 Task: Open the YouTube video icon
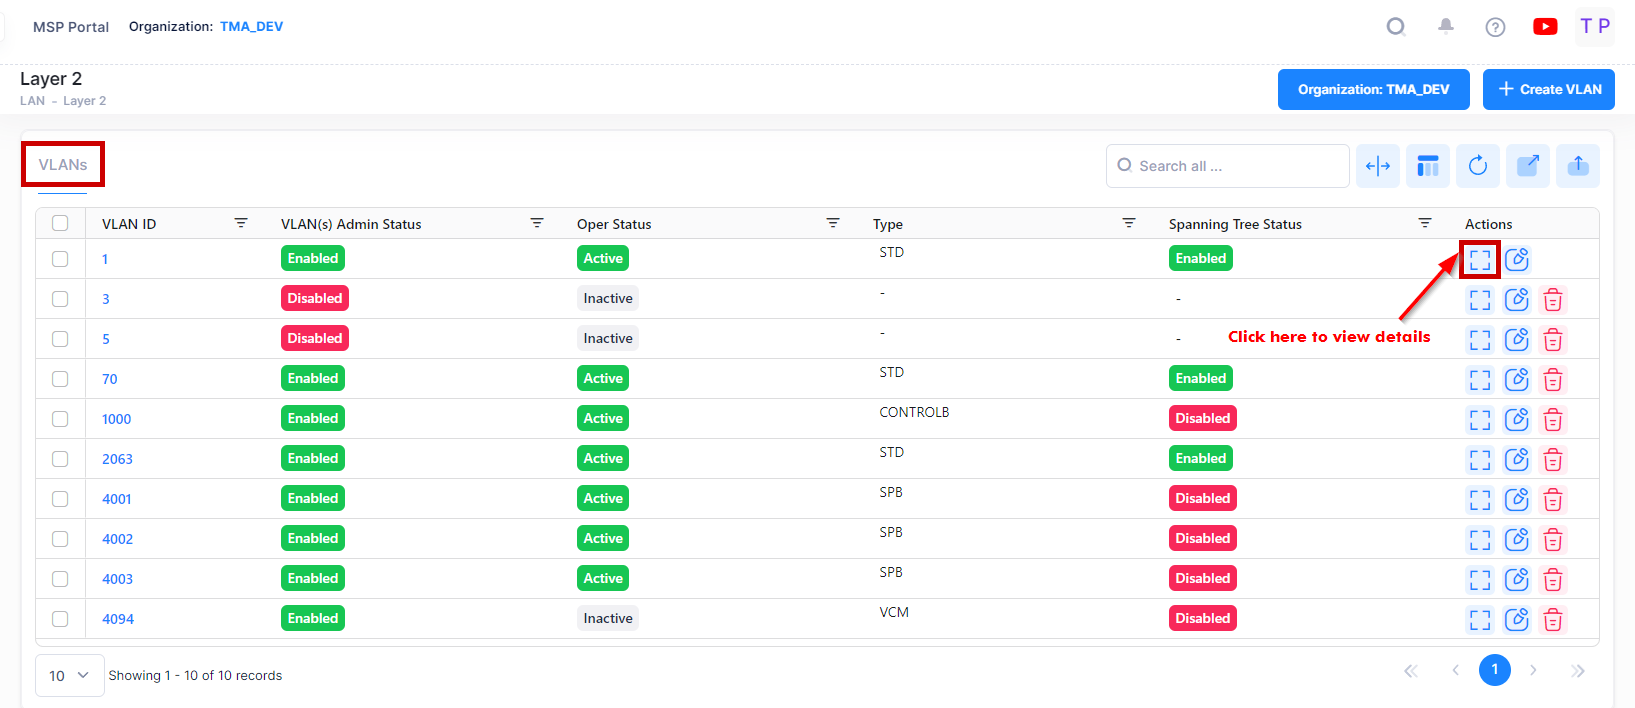pyautogui.click(x=1544, y=27)
